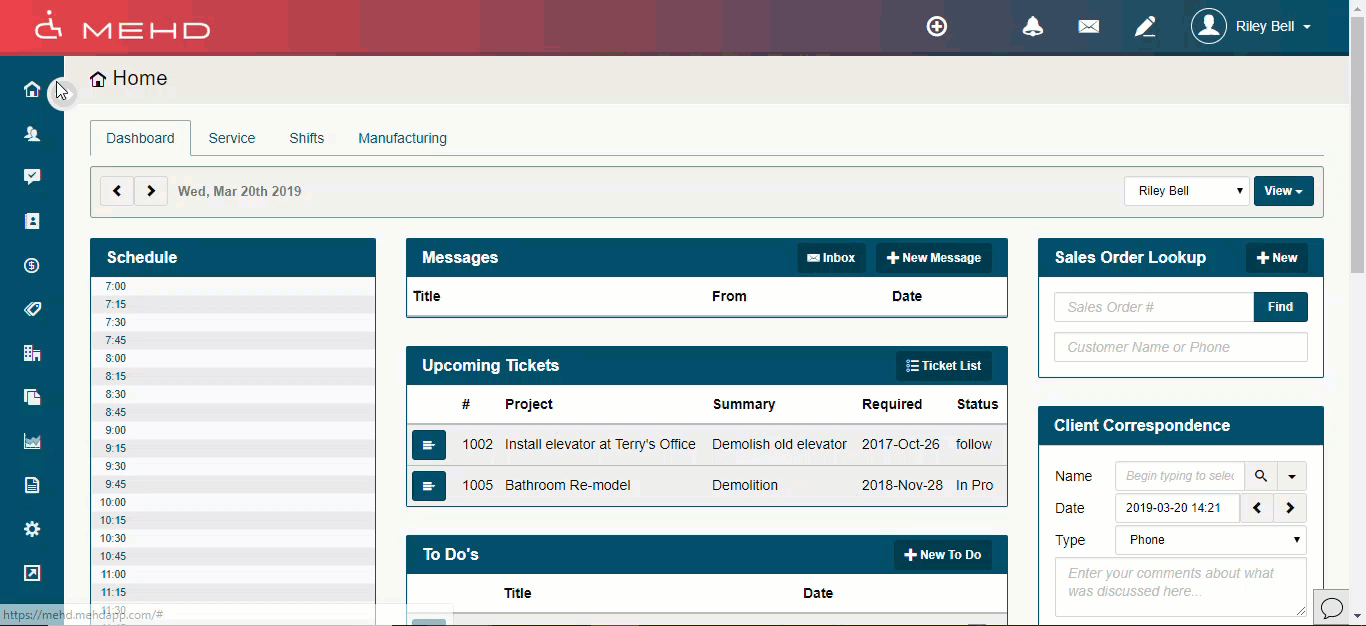Click the external link arrow icon in the sidebar
1366x626 pixels.
32,574
